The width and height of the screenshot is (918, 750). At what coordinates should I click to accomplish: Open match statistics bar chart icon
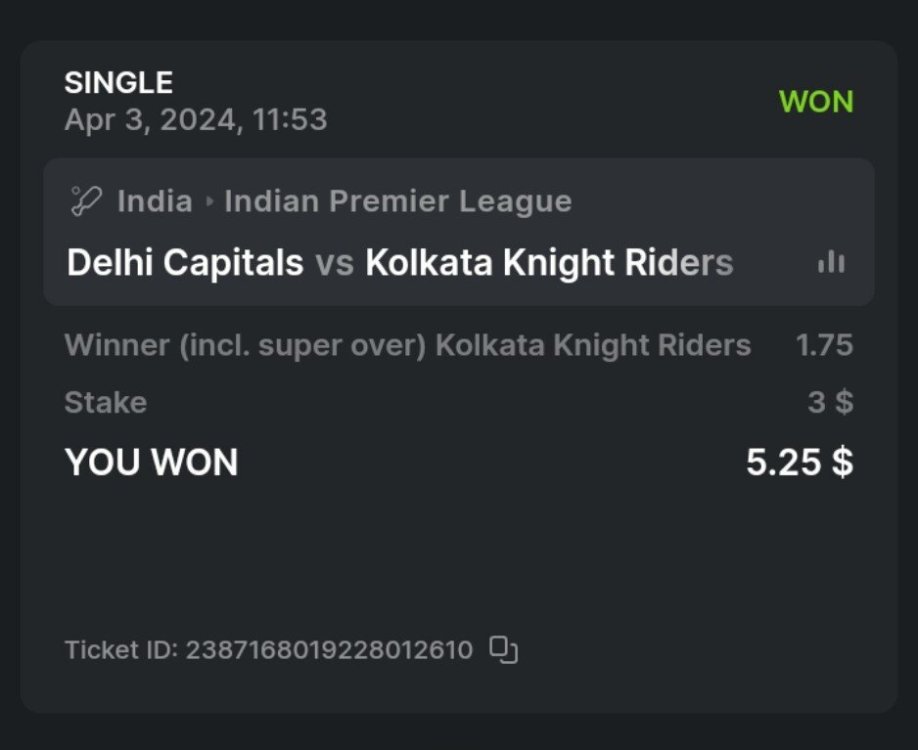tap(831, 263)
